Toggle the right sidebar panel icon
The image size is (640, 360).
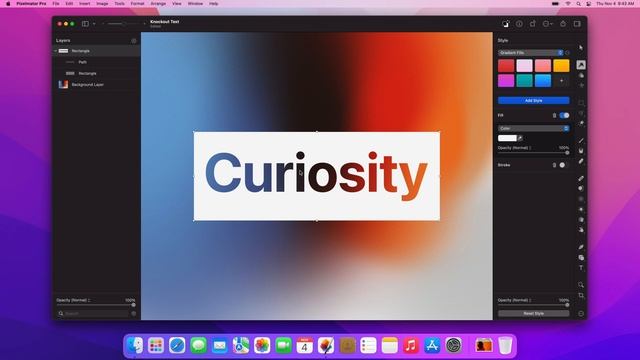(x=577, y=24)
